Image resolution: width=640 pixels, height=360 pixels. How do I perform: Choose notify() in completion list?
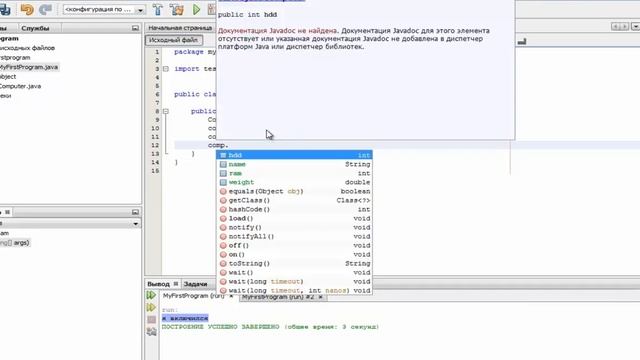tap(294, 227)
